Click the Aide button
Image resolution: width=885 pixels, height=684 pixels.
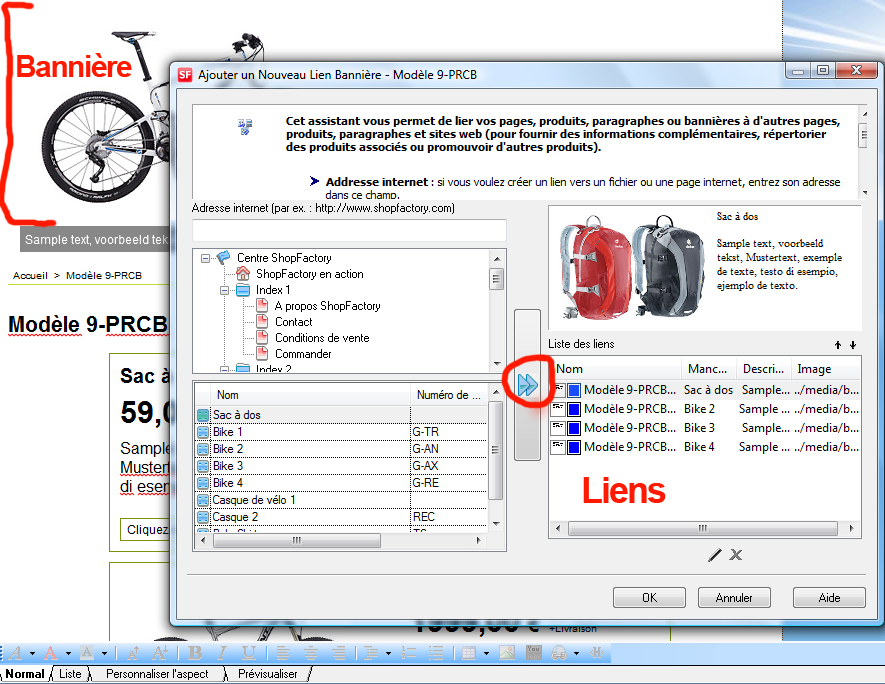(x=829, y=598)
